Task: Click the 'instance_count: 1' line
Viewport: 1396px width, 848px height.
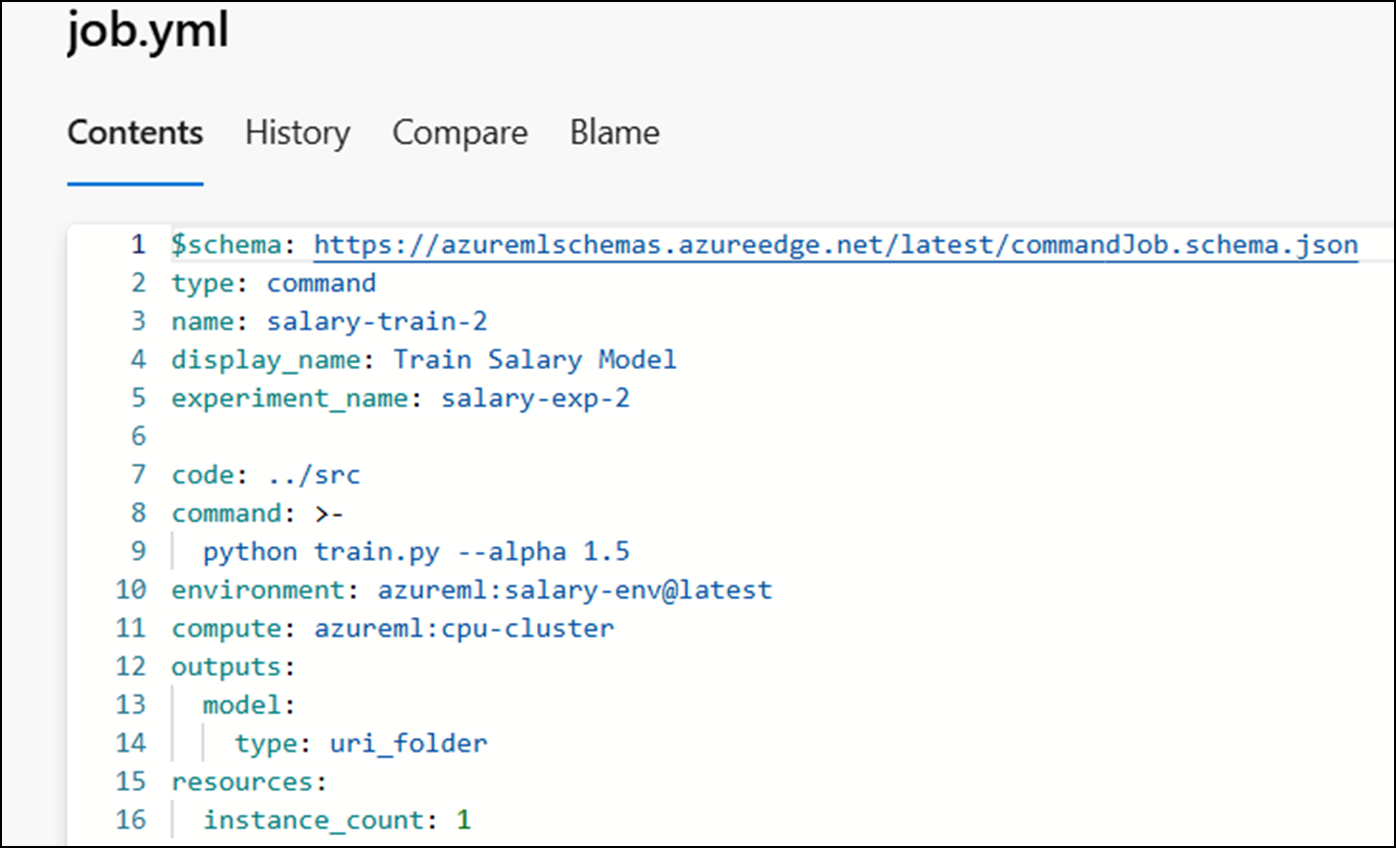Action: coord(337,820)
